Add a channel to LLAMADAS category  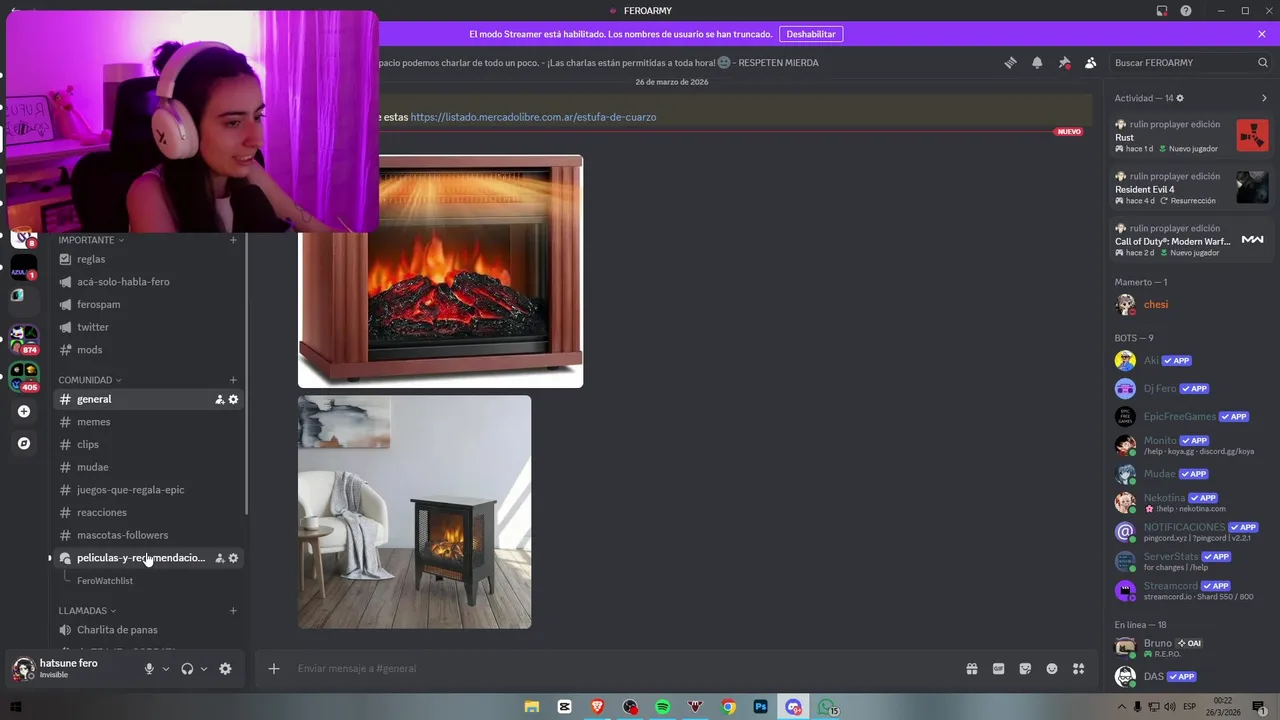(233, 610)
